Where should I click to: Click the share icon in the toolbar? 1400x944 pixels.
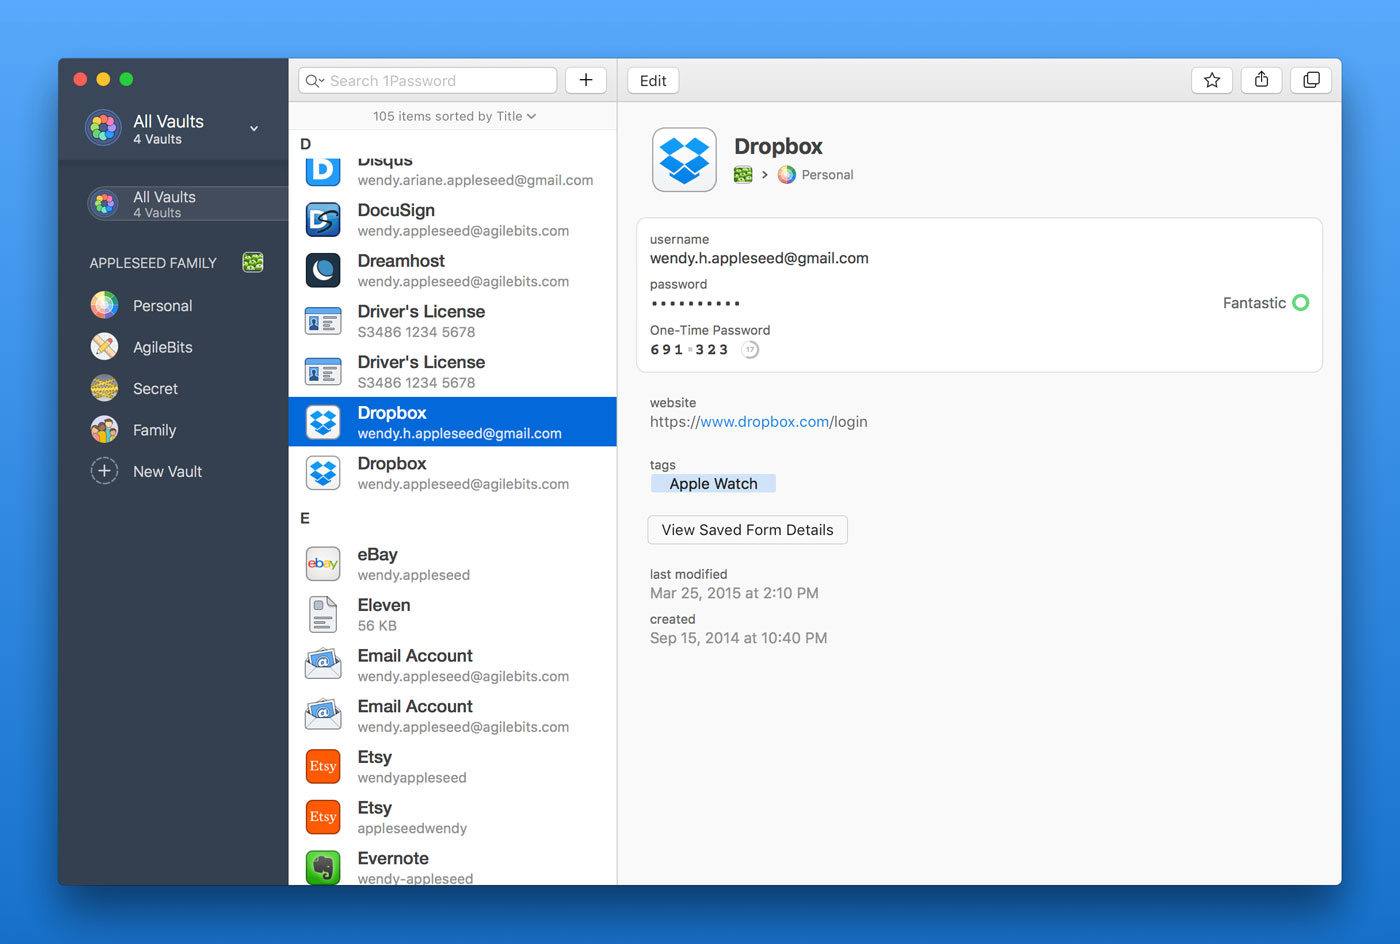point(1261,80)
